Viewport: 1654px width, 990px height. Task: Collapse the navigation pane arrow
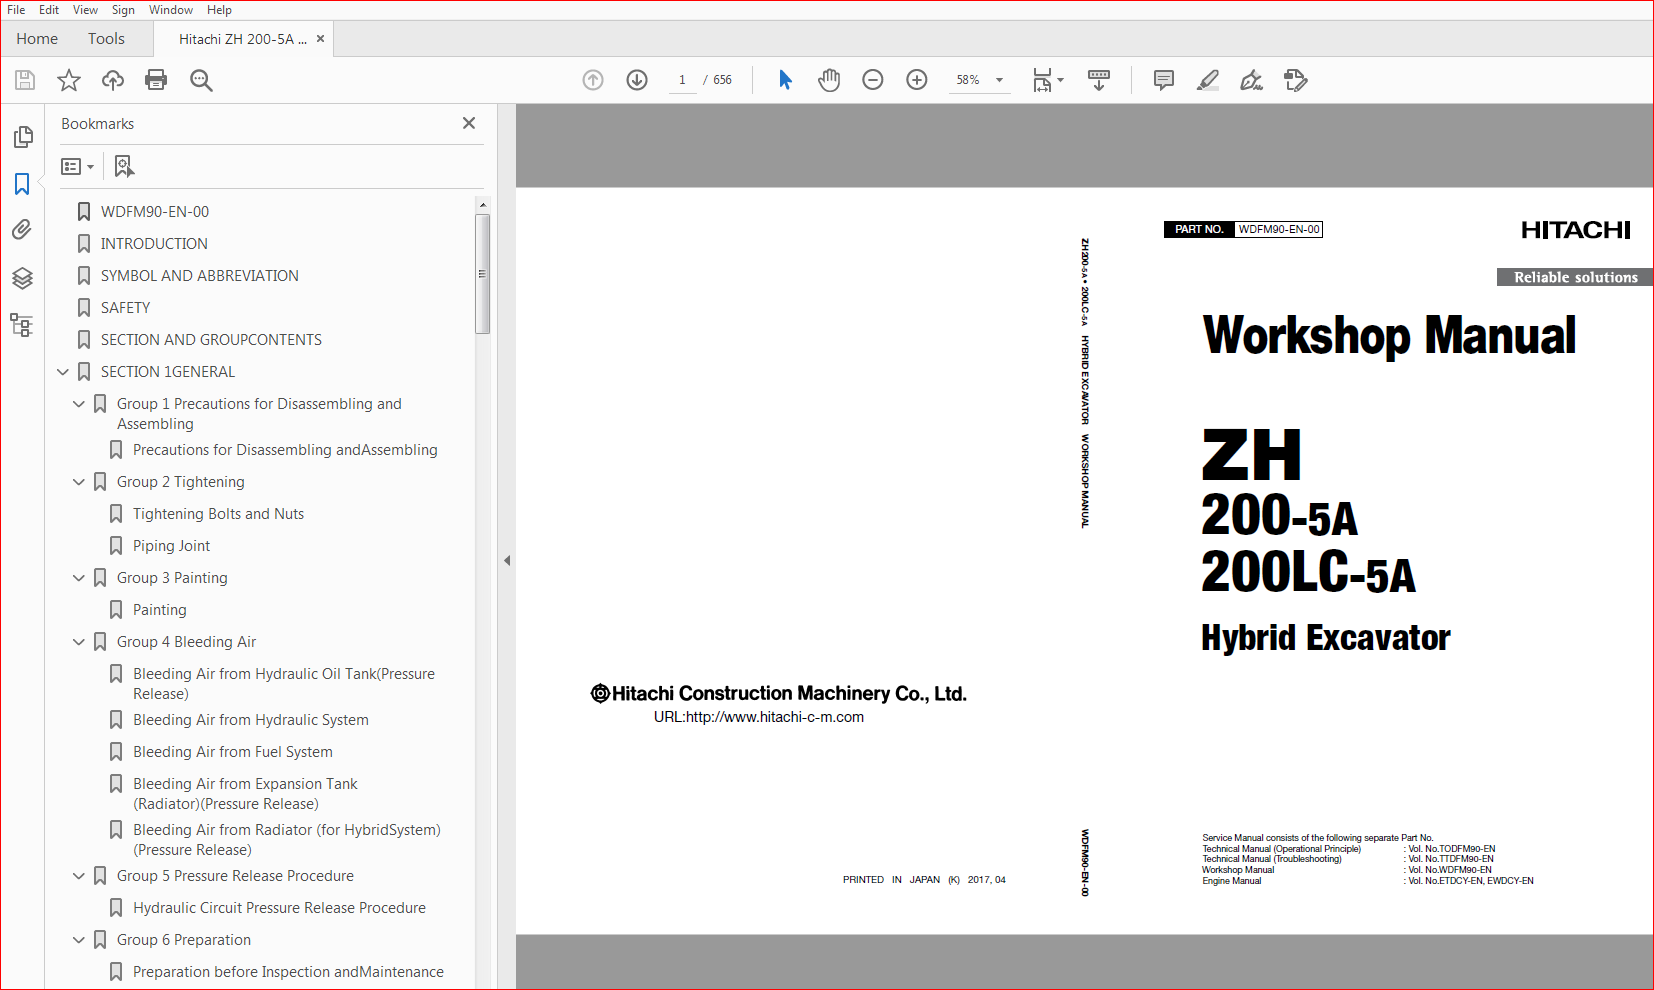point(507,561)
